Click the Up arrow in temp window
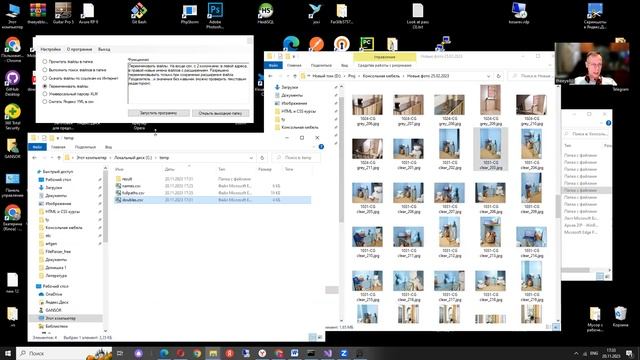This screenshot has height=360, width=640. click(59, 158)
